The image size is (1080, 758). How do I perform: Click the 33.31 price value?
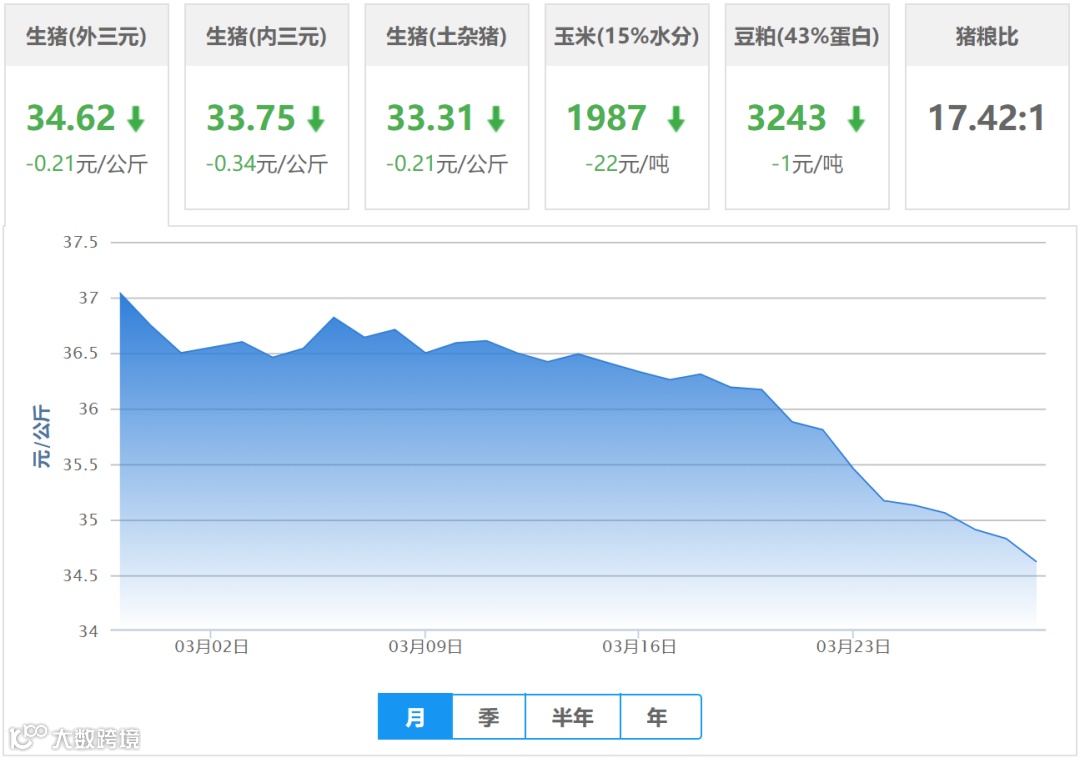pos(430,118)
